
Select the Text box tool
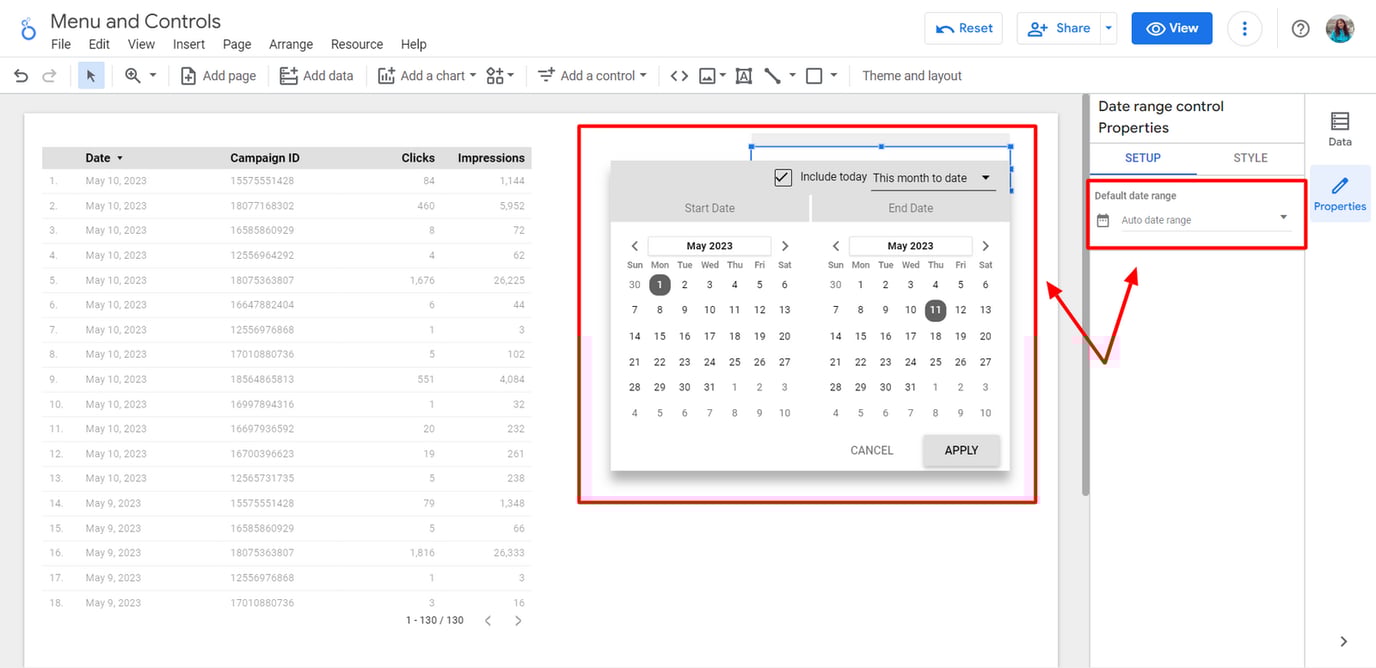(744, 75)
